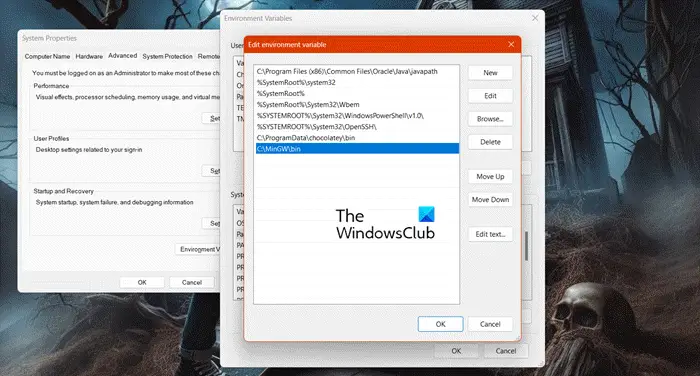The image size is (700, 376).
Task: Select the WindowsPowerShell\v1.0 path entry
Action: pyautogui.click(x=357, y=116)
